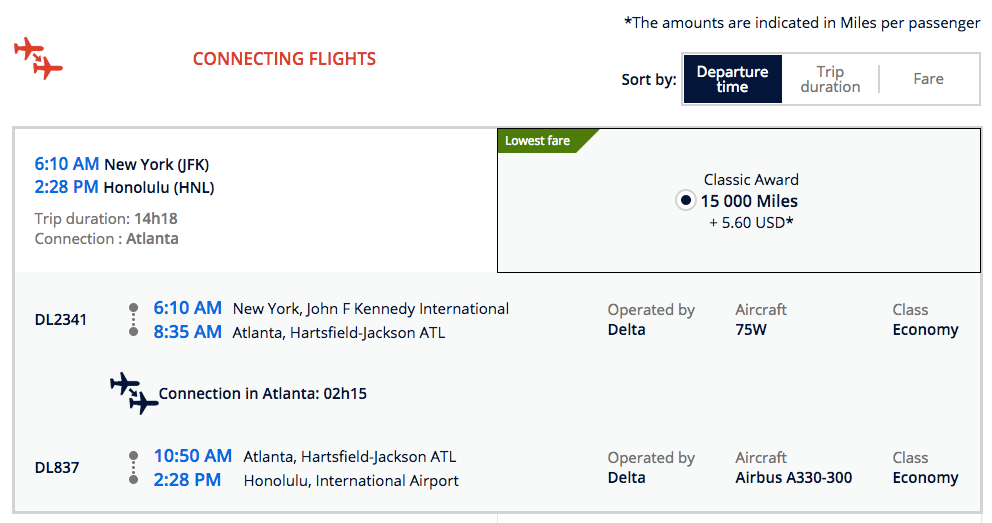Click flight number DL2341
Viewport: 992px width, 523px height.
click(61, 320)
